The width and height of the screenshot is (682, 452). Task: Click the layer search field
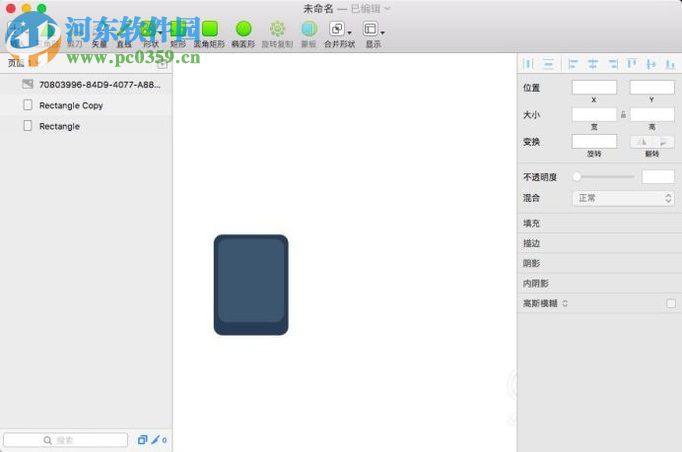[66, 440]
